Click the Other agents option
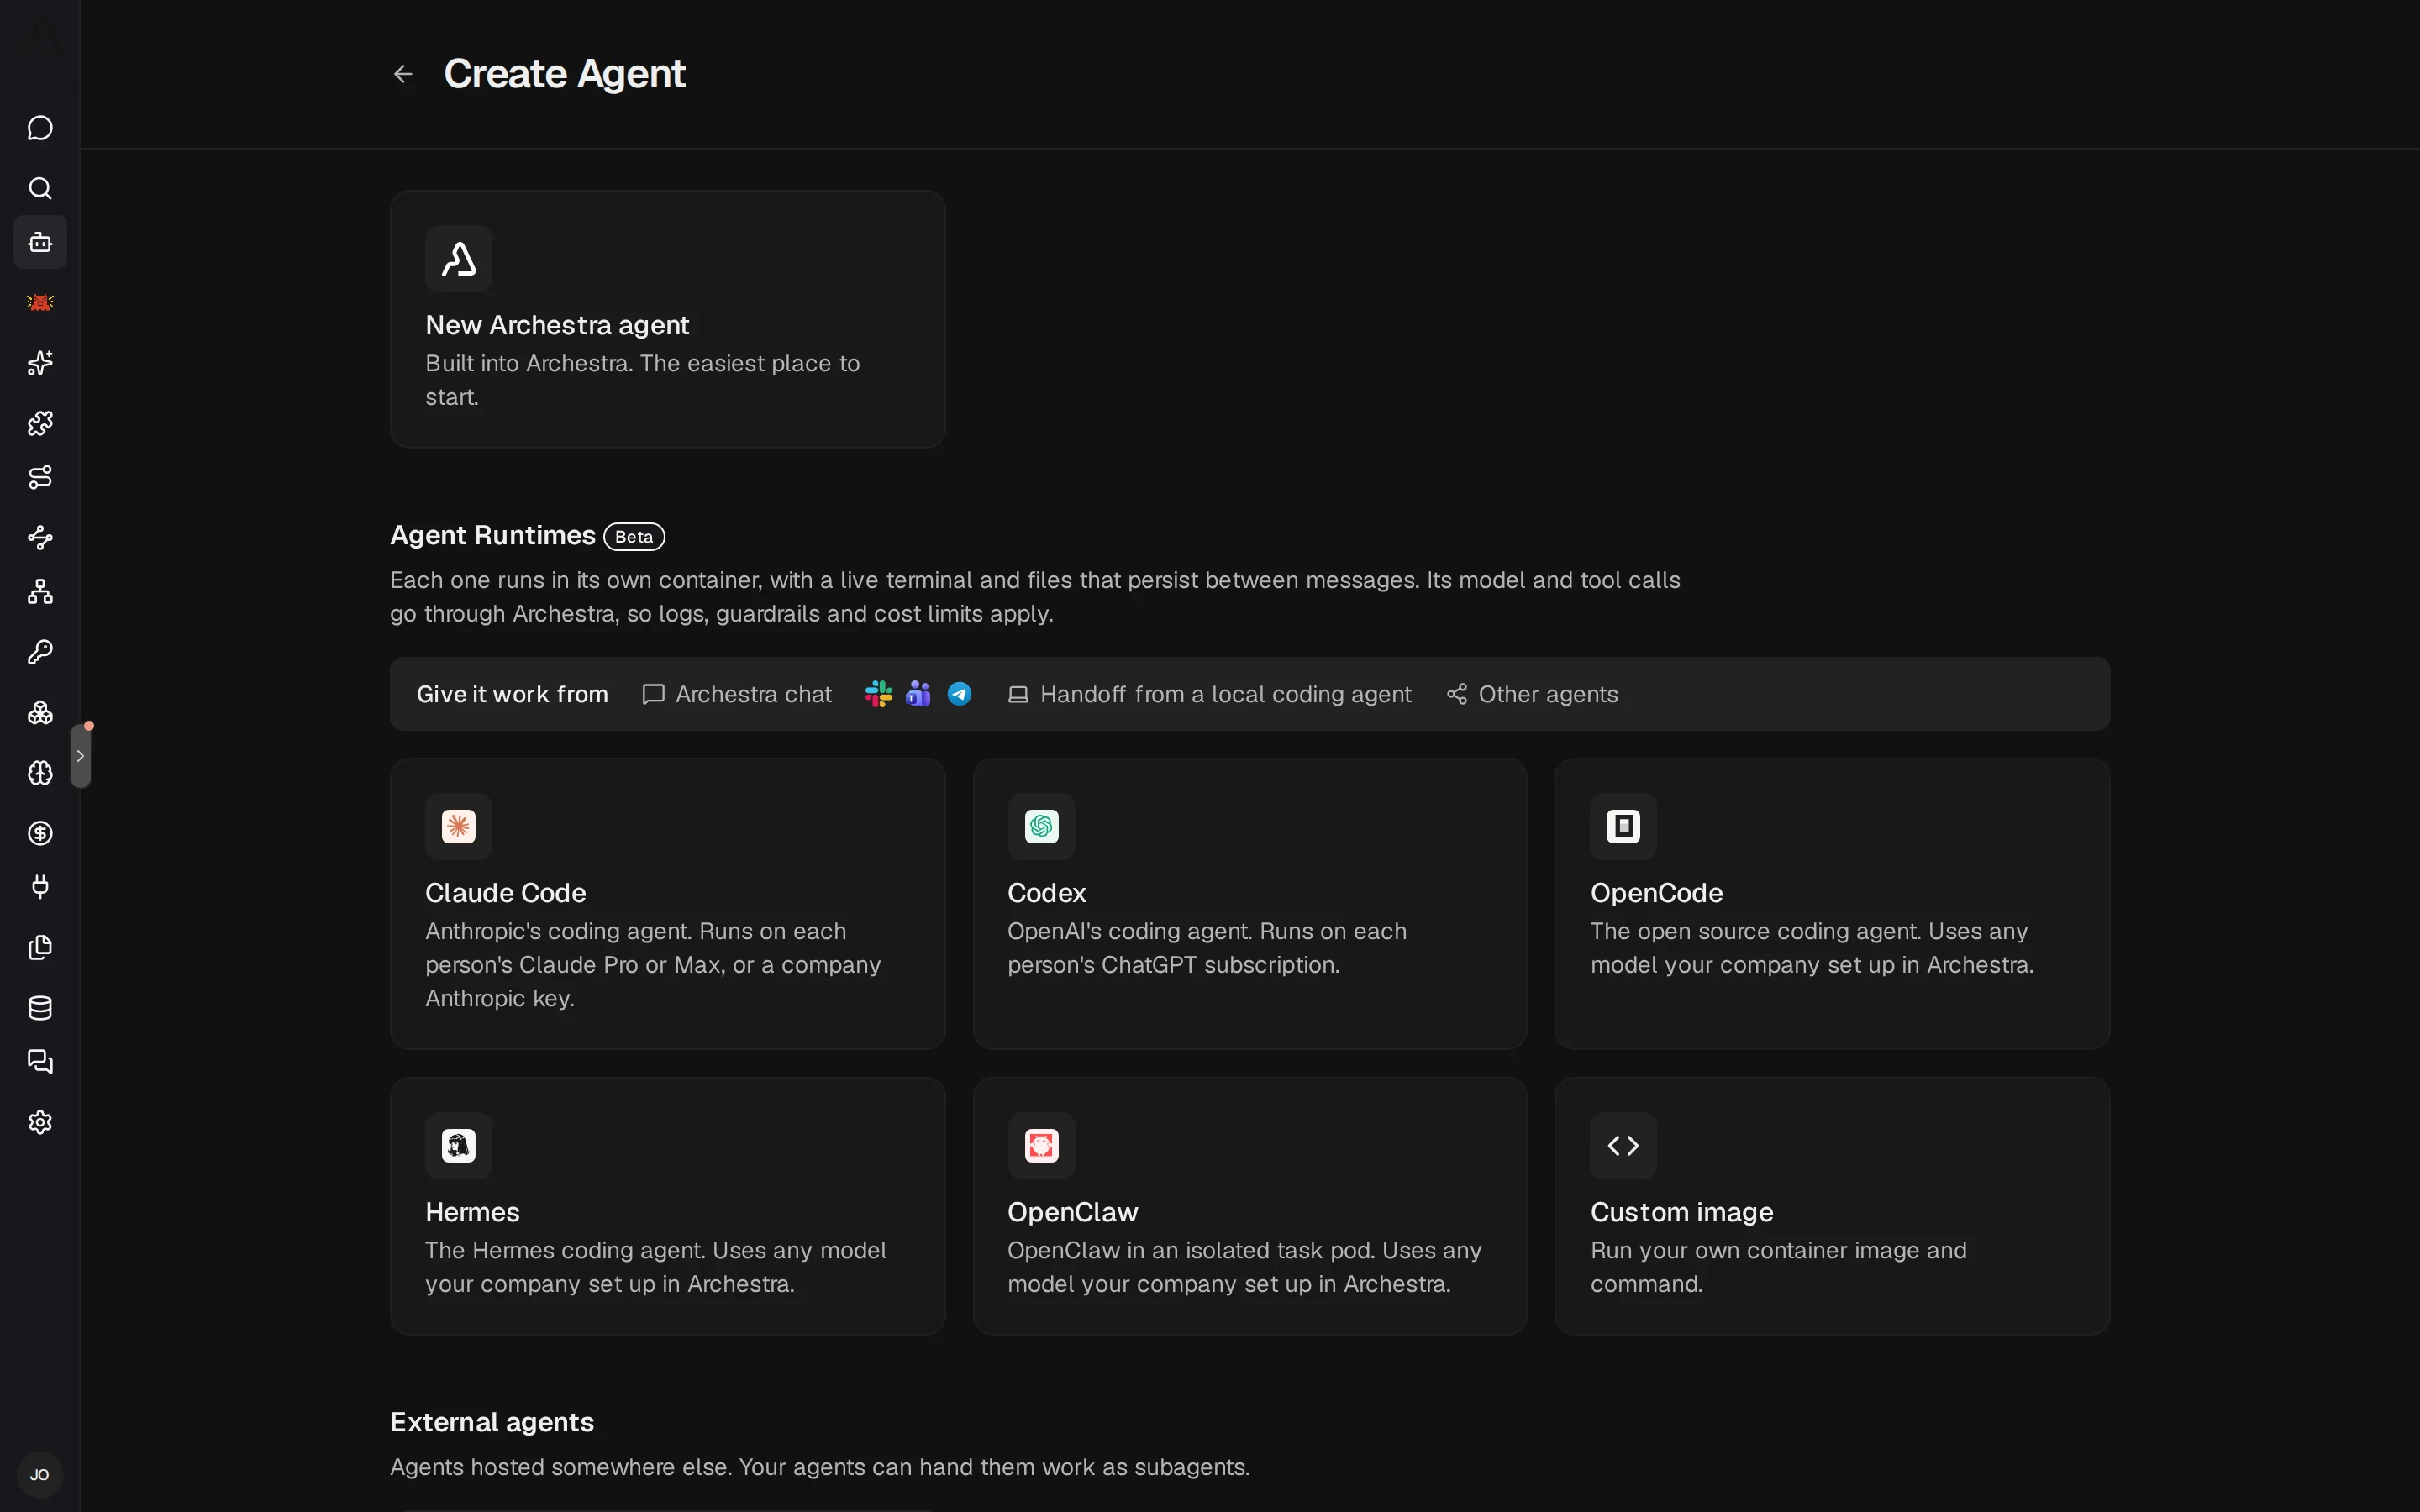Viewport: 2420px width, 1512px height. coord(1532,694)
